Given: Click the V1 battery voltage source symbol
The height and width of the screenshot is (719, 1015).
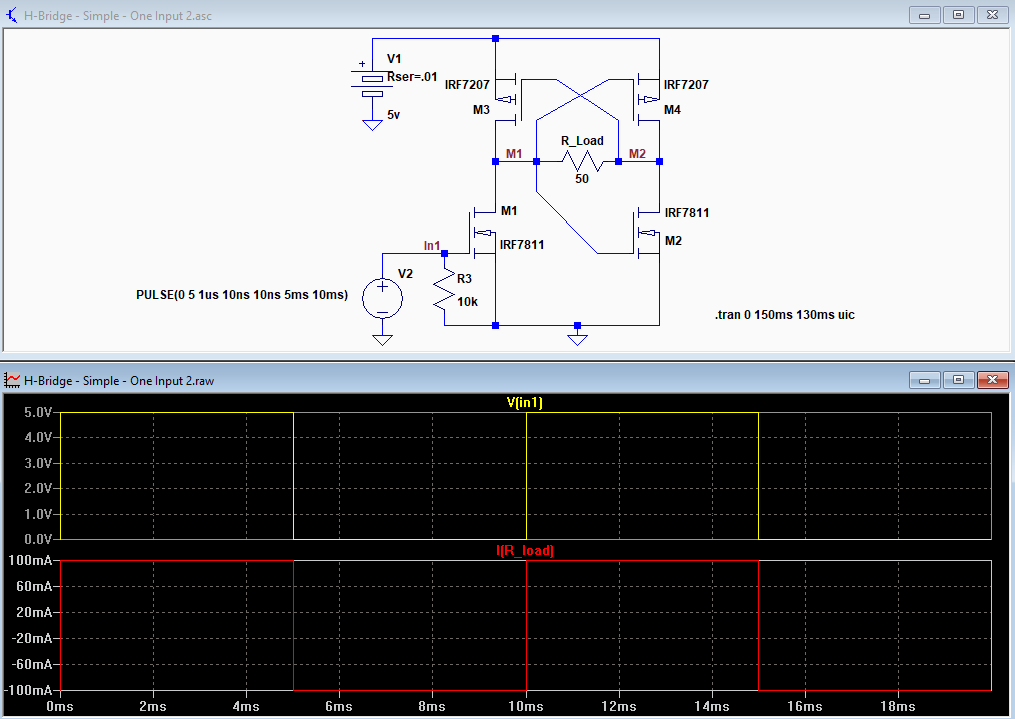Looking at the screenshot, I should pos(372,84).
